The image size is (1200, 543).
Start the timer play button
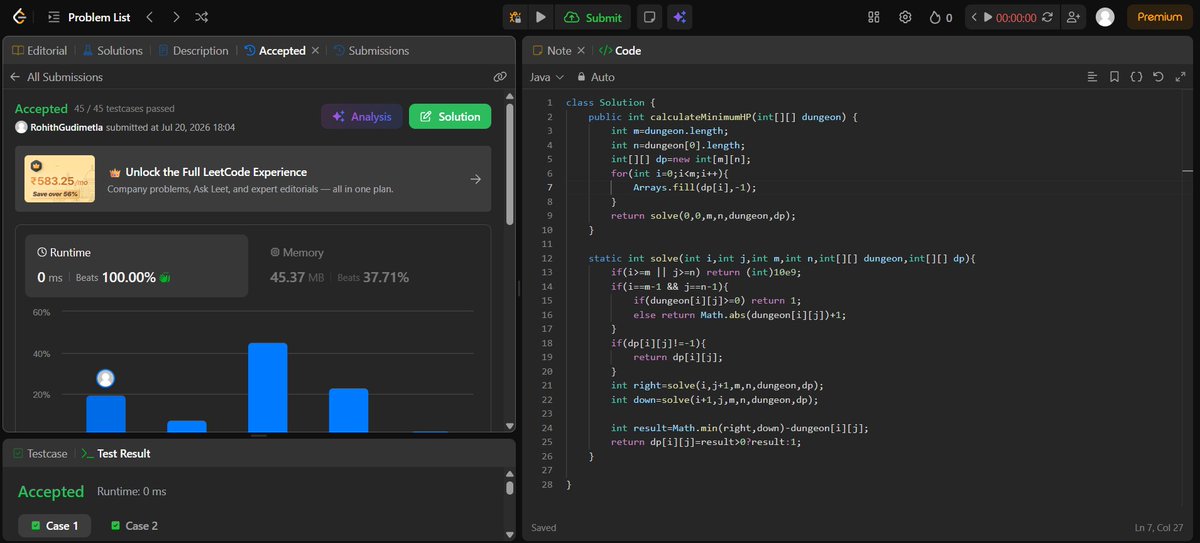(988, 17)
